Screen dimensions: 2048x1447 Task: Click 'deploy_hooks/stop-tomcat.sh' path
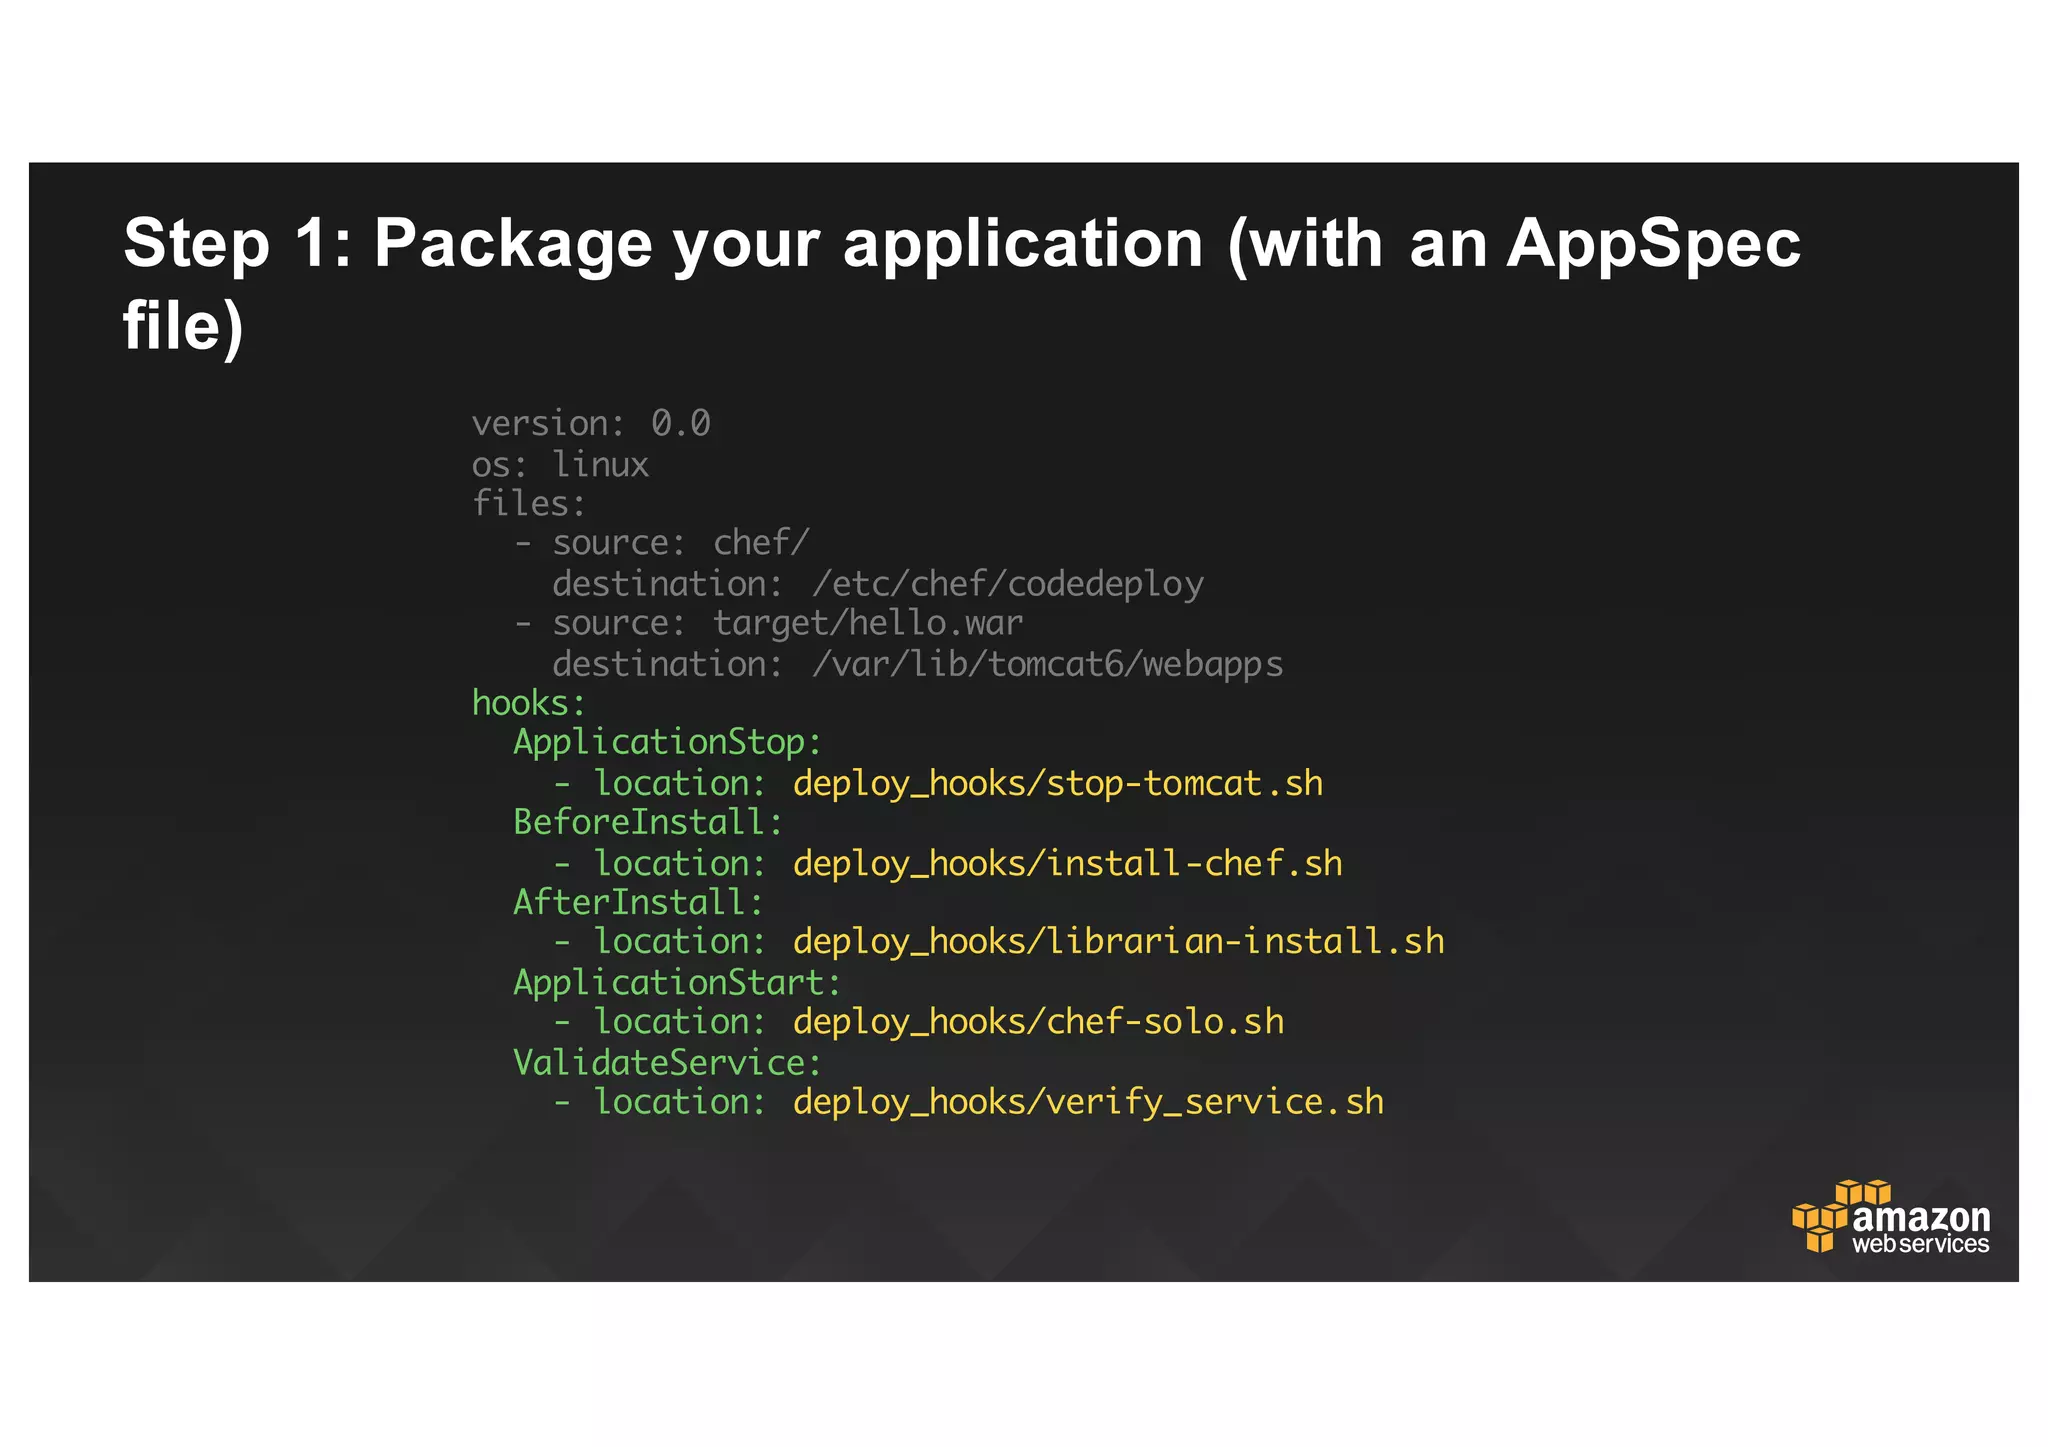click(1058, 784)
